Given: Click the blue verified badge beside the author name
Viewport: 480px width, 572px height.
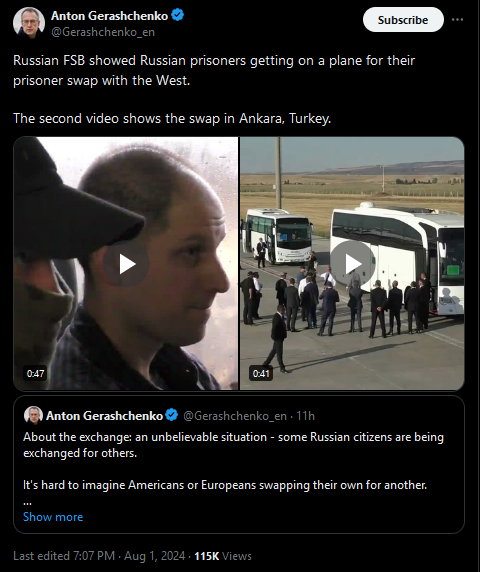Looking at the screenshot, I should tap(178, 15).
